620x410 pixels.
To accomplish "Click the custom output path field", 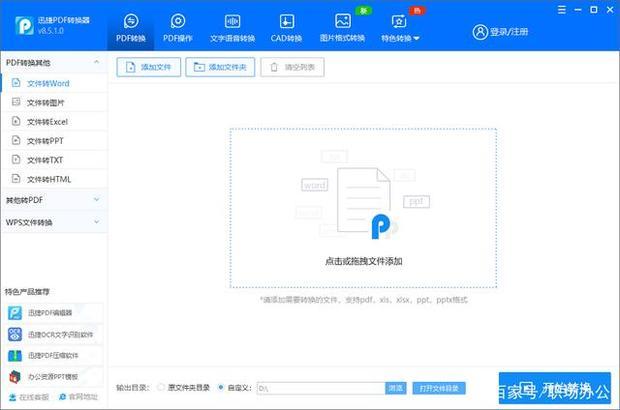I will tap(320, 387).
